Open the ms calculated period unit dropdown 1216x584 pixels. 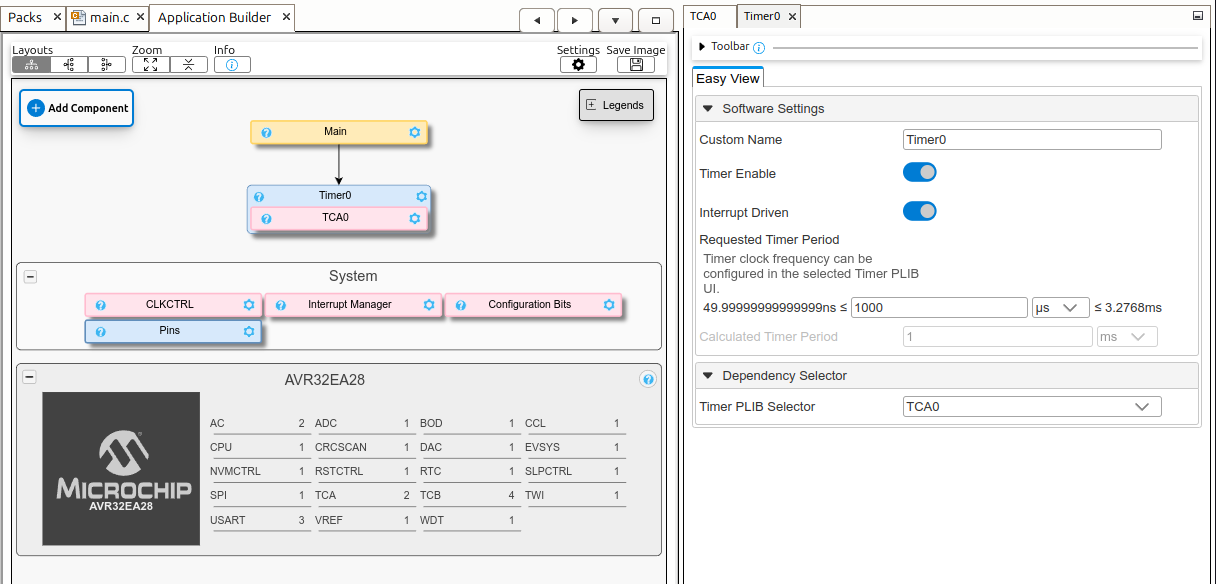click(x=1127, y=337)
